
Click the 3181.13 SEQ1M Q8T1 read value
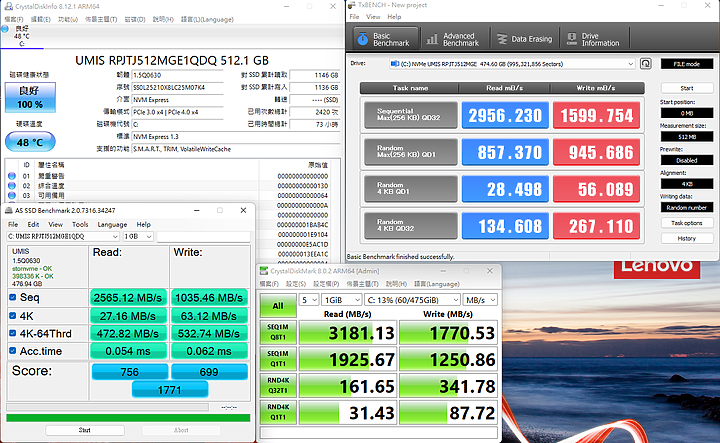347,332
